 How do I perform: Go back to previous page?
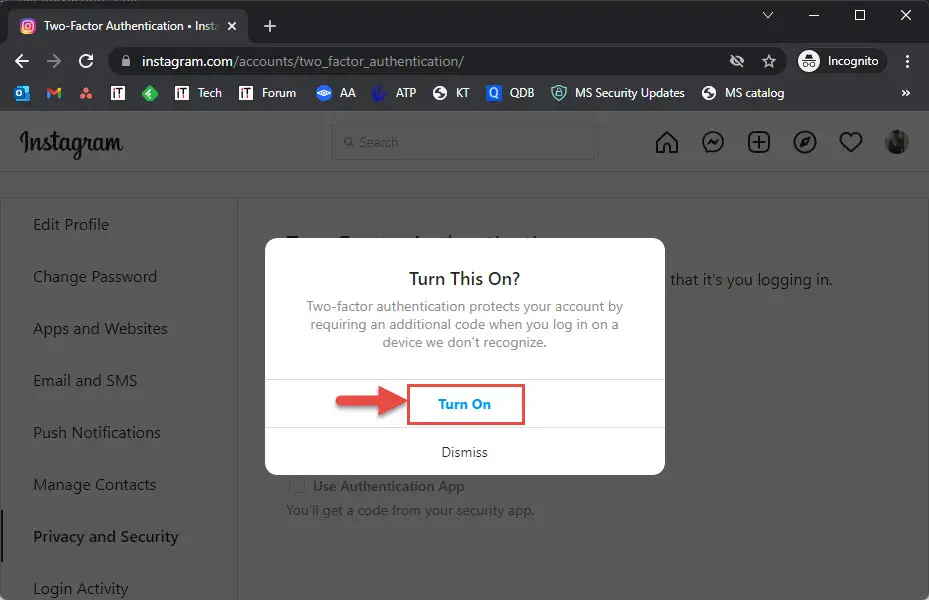pos(22,61)
